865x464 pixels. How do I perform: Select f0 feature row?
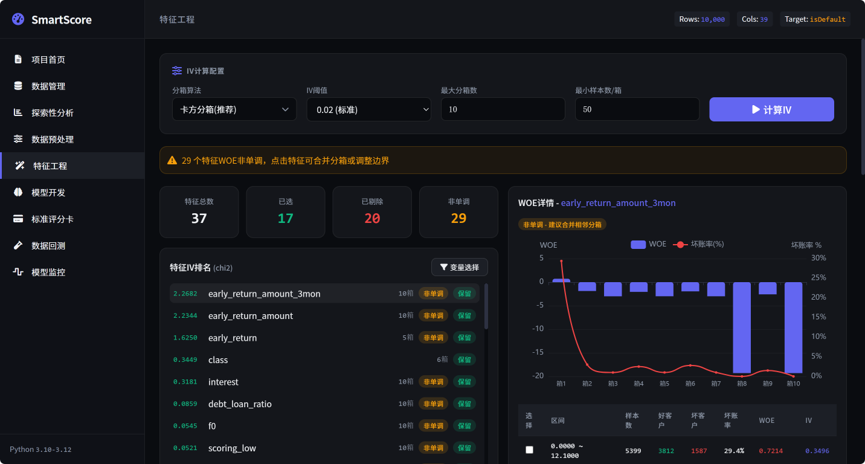324,426
